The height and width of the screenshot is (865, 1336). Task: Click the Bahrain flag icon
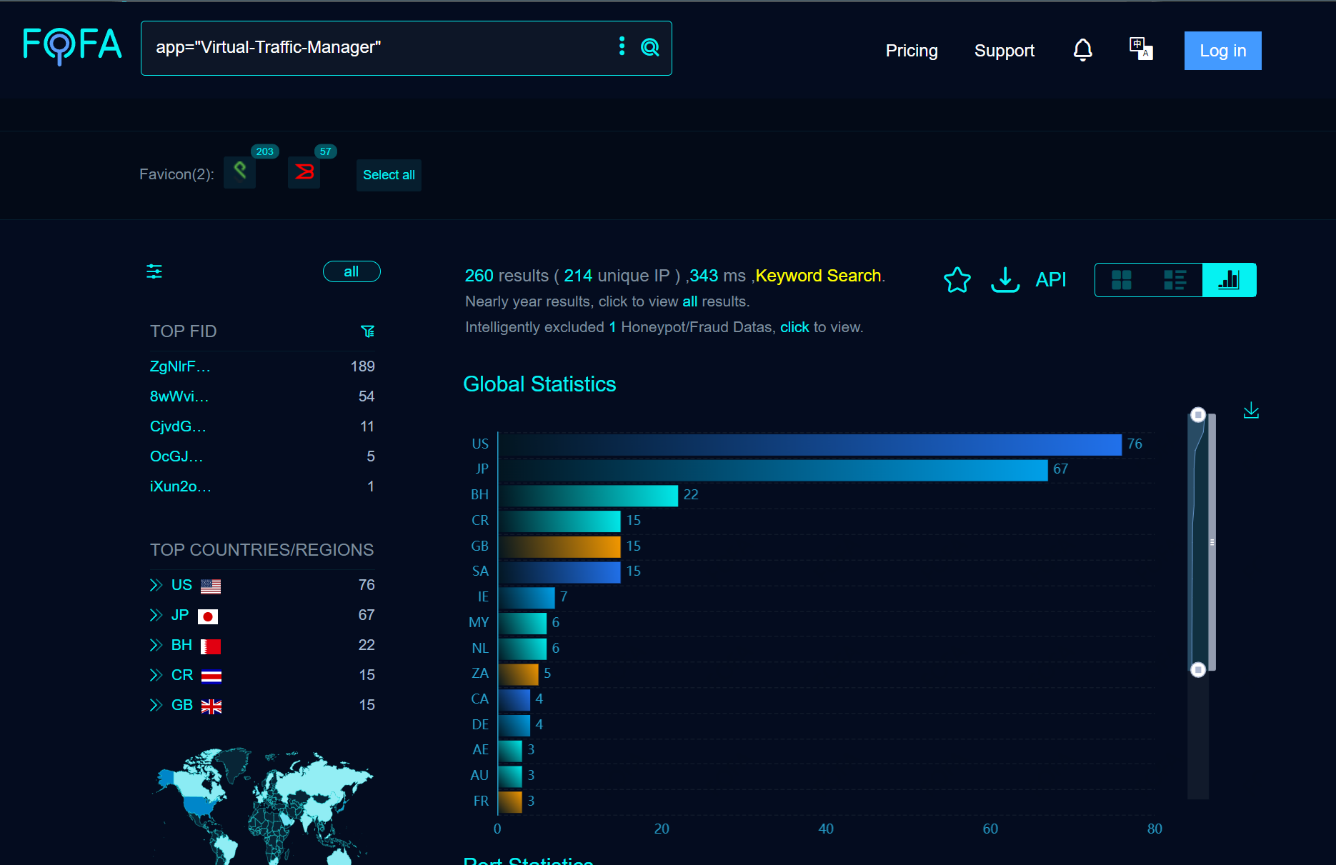tap(211, 646)
